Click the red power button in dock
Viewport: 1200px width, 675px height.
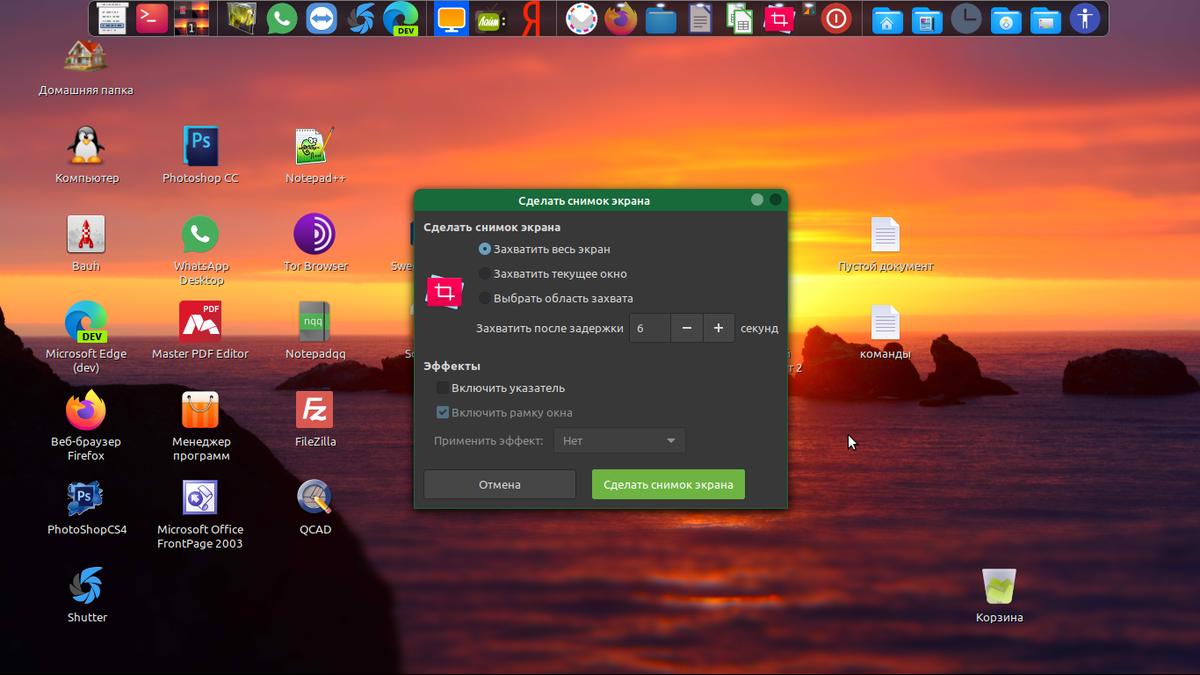click(x=836, y=18)
